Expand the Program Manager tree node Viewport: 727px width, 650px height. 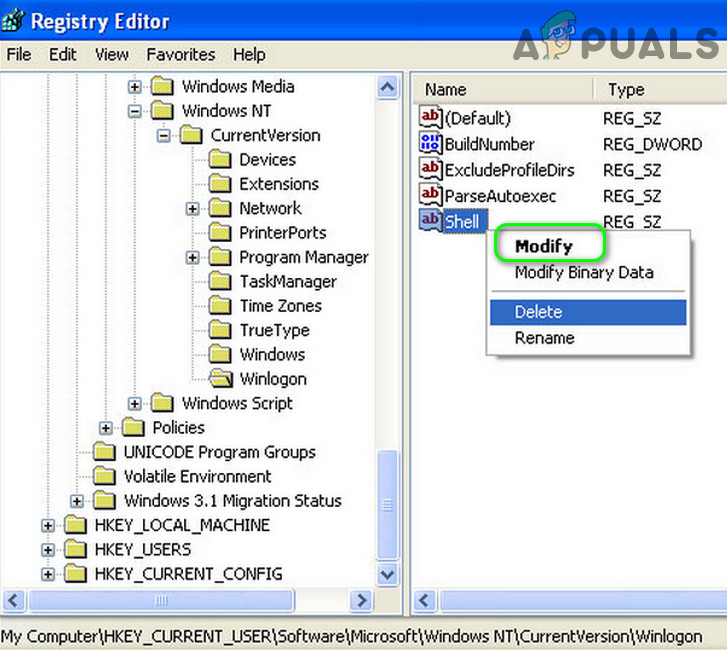tap(192, 257)
